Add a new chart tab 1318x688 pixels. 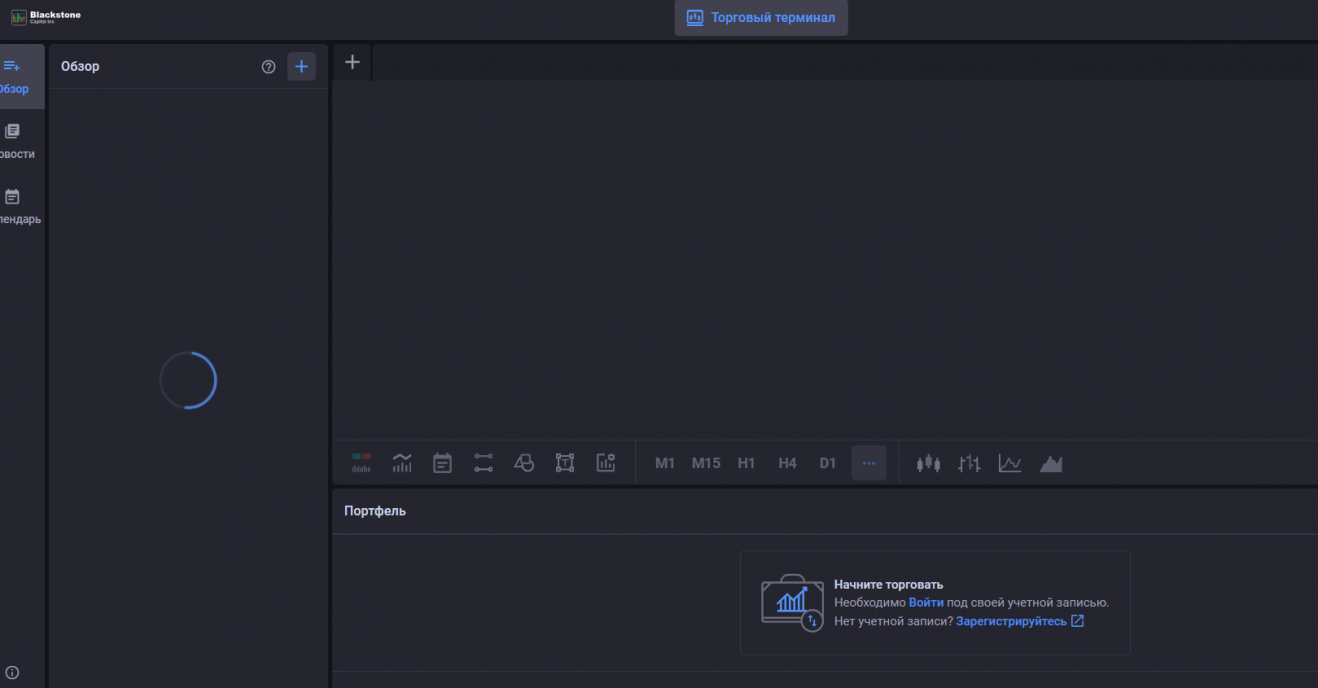[352, 62]
